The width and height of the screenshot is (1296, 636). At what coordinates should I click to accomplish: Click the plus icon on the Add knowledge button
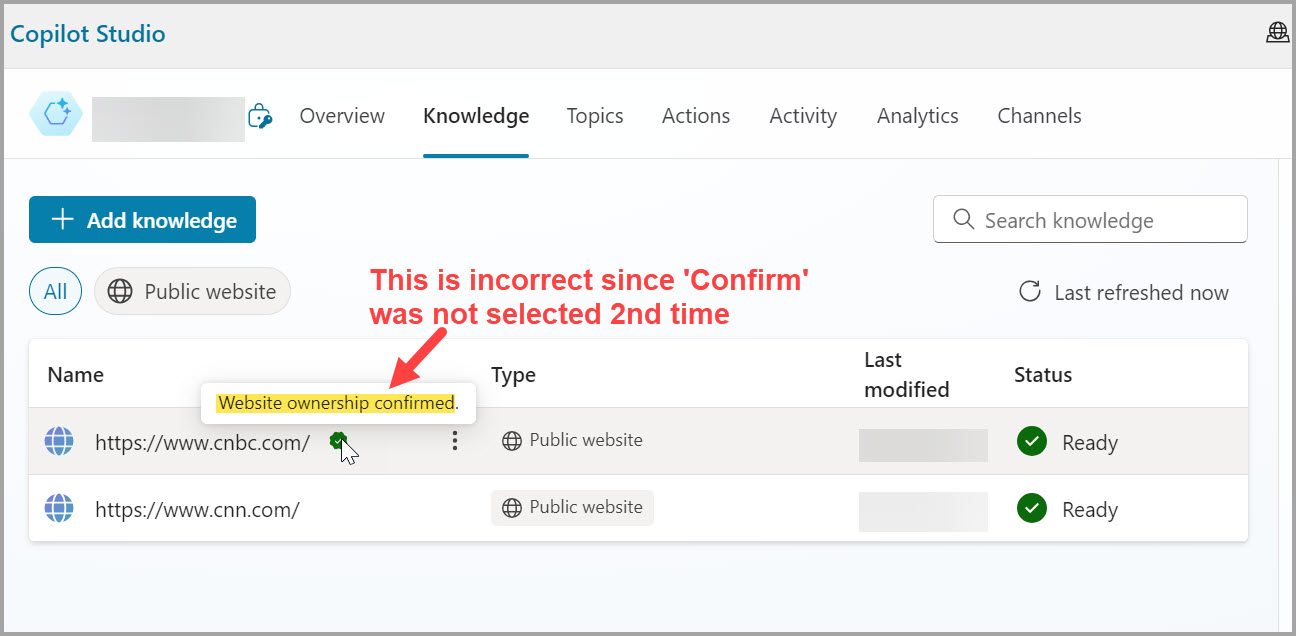(63, 219)
